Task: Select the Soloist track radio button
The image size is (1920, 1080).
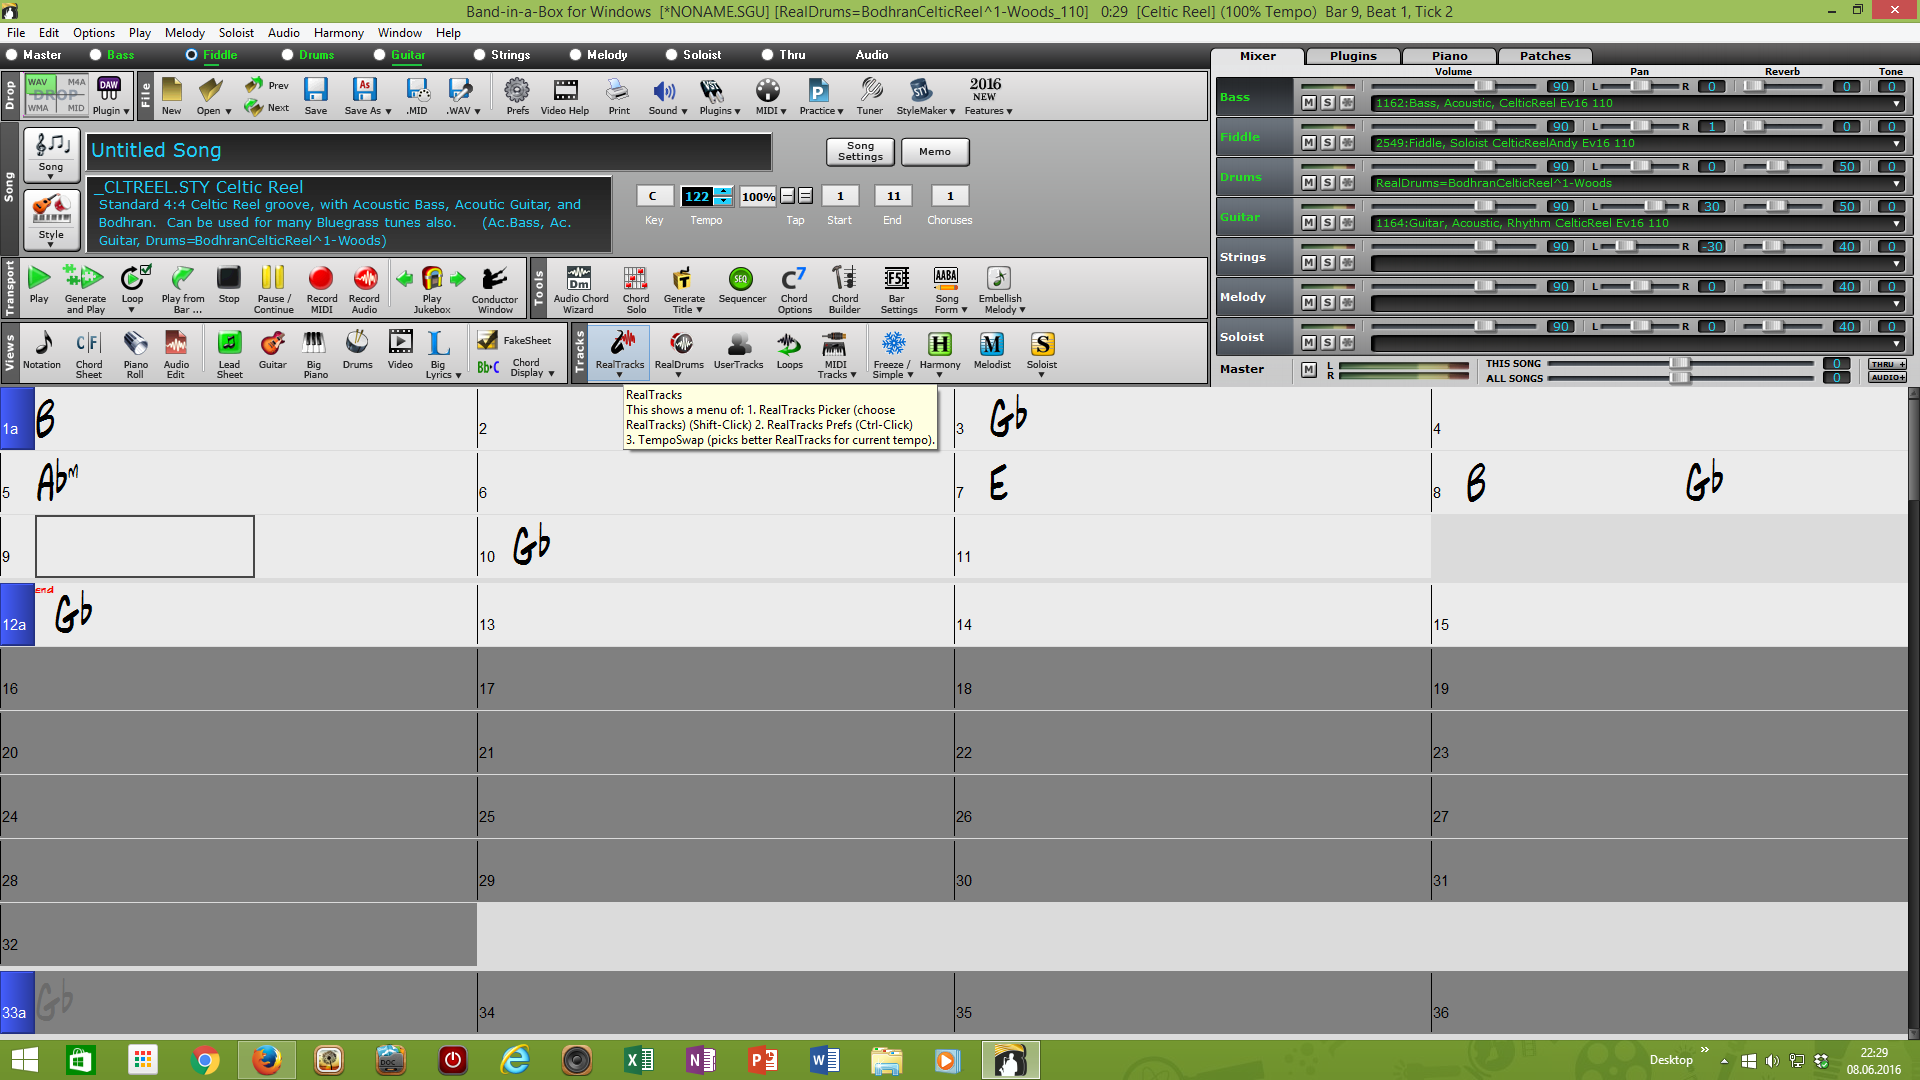Action: tap(672, 55)
